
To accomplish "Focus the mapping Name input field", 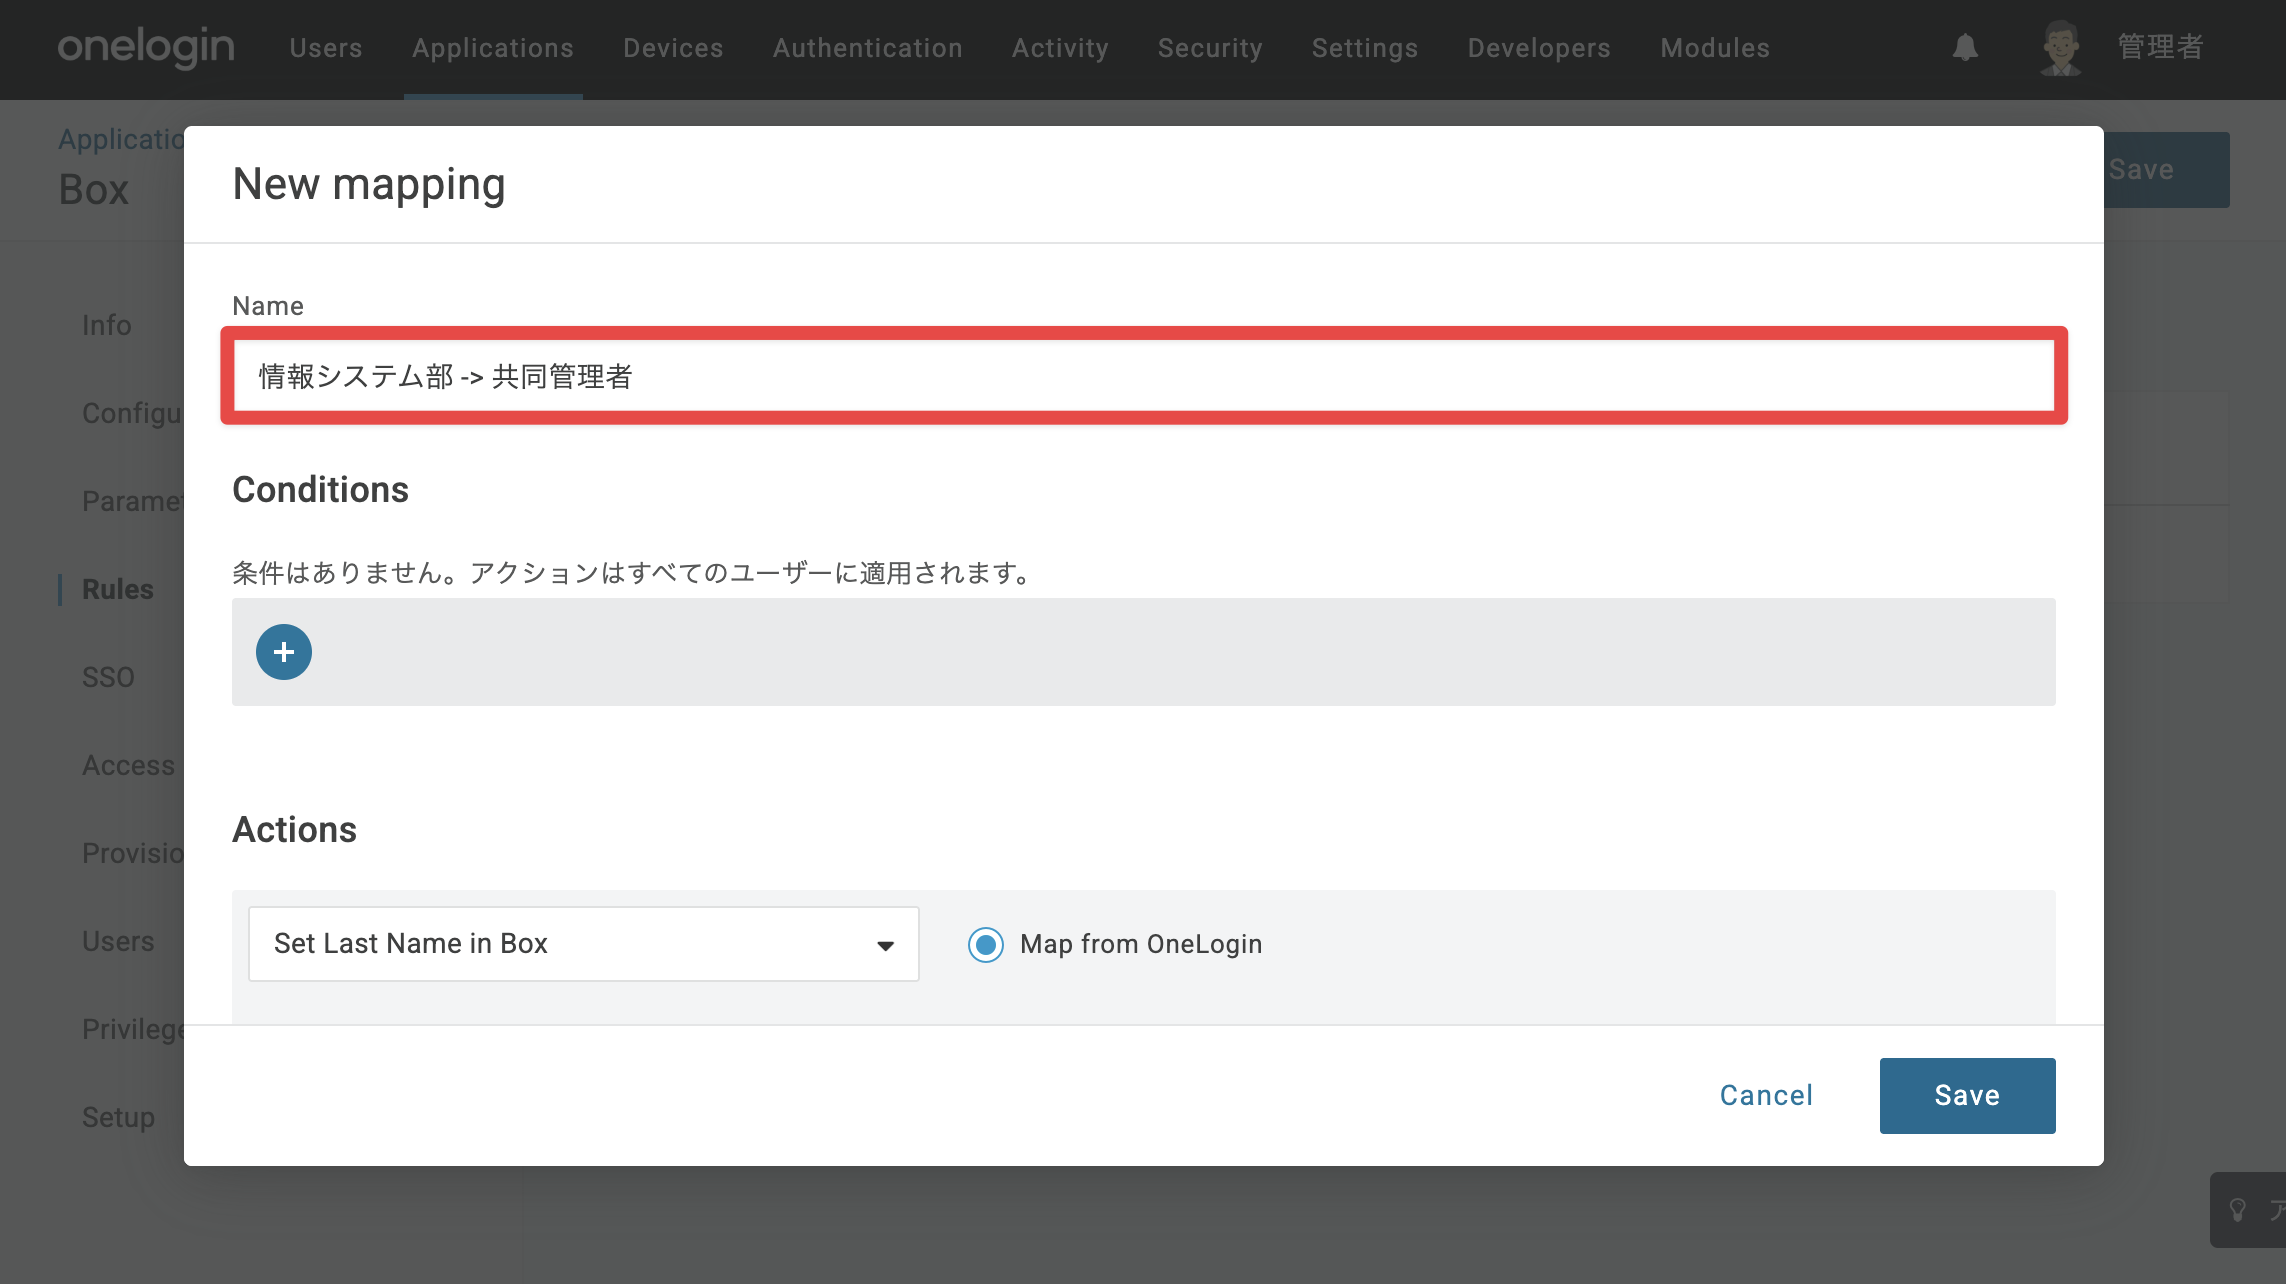I will pyautogui.click(x=1144, y=376).
